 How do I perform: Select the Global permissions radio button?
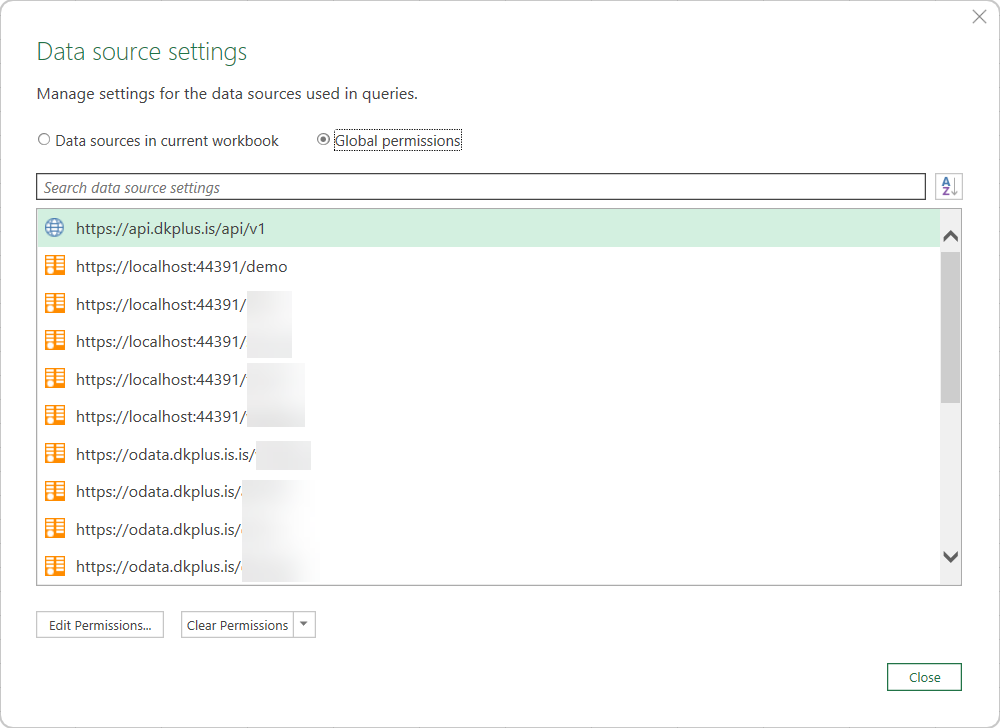[x=323, y=140]
